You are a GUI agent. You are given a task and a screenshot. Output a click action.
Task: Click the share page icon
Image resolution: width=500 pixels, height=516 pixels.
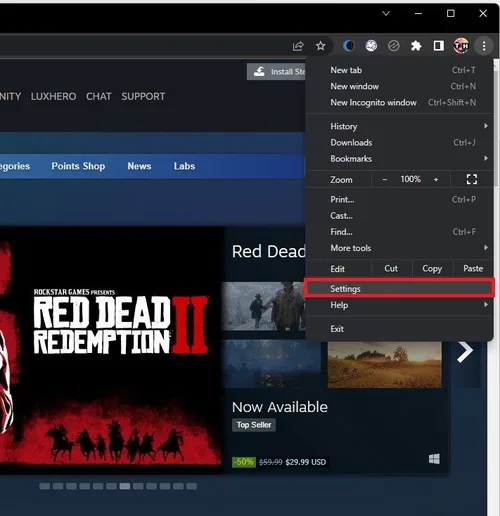pyautogui.click(x=298, y=46)
